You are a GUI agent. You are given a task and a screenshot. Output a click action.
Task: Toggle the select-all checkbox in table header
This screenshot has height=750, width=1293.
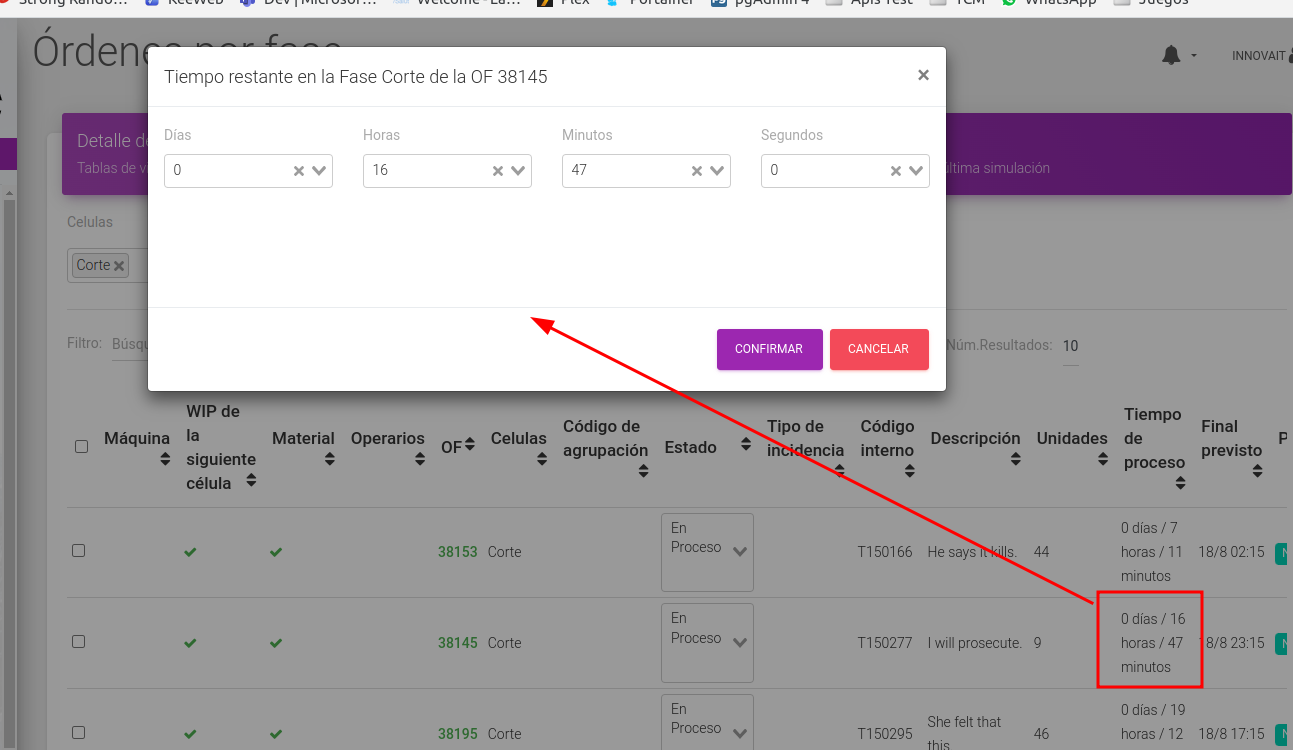click(82, 447)
